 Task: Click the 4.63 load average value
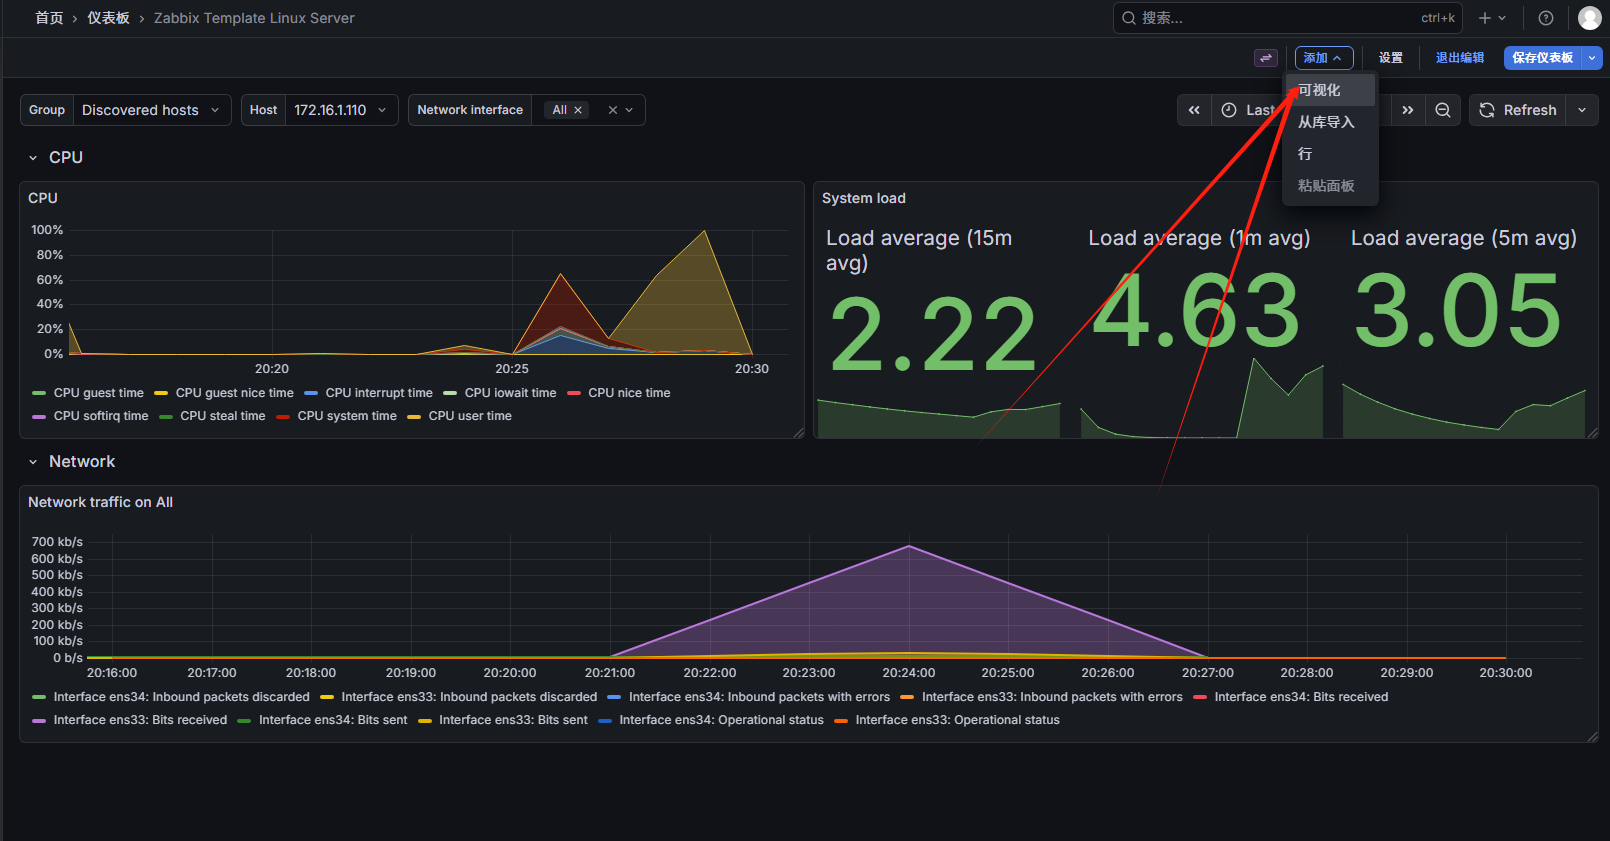[1196, 312]
